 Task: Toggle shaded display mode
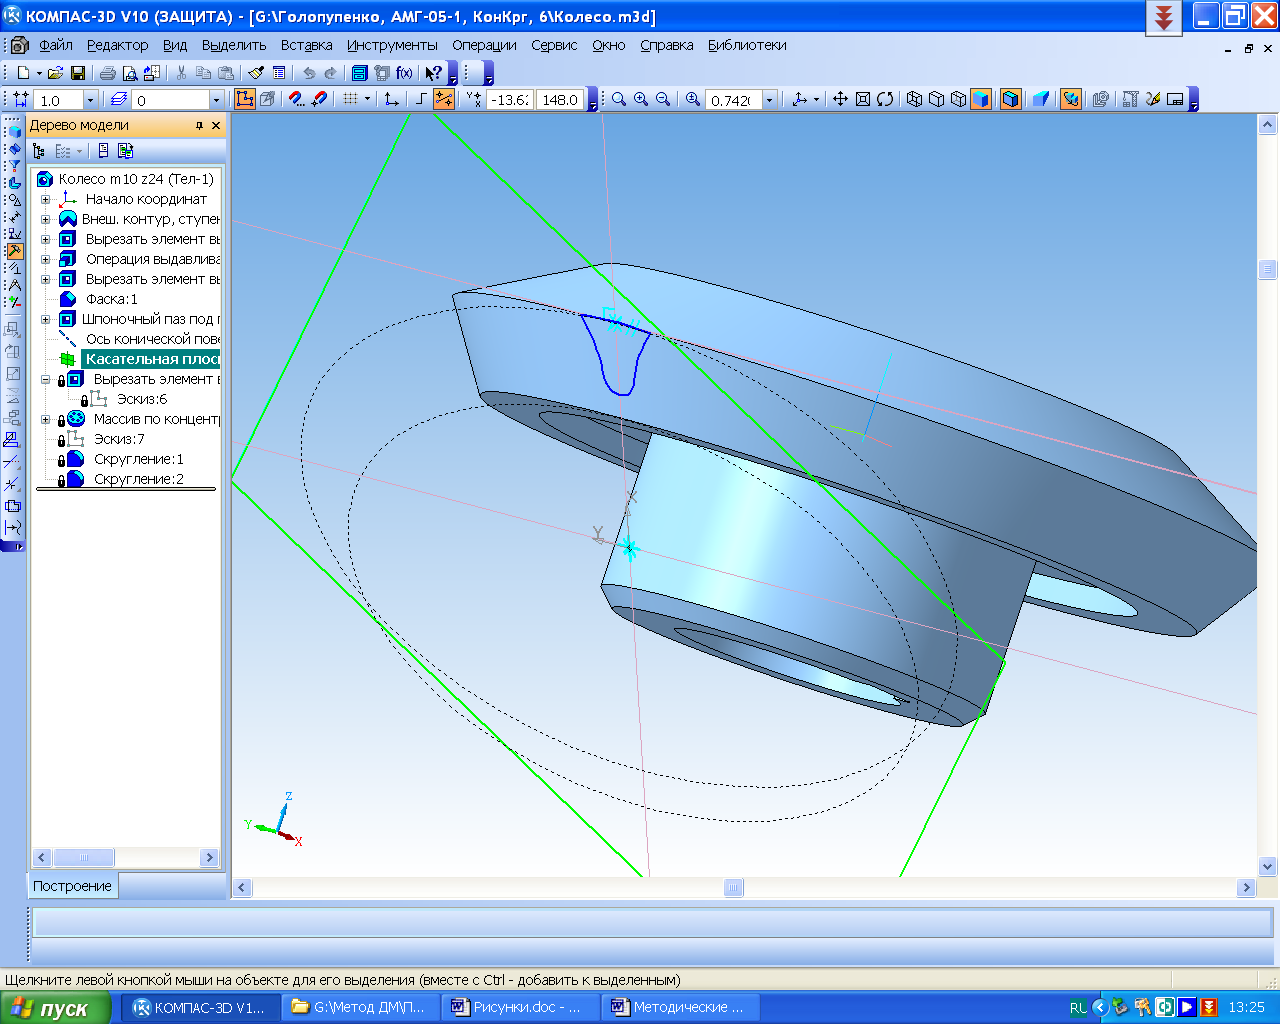click(x=980, y=100)
